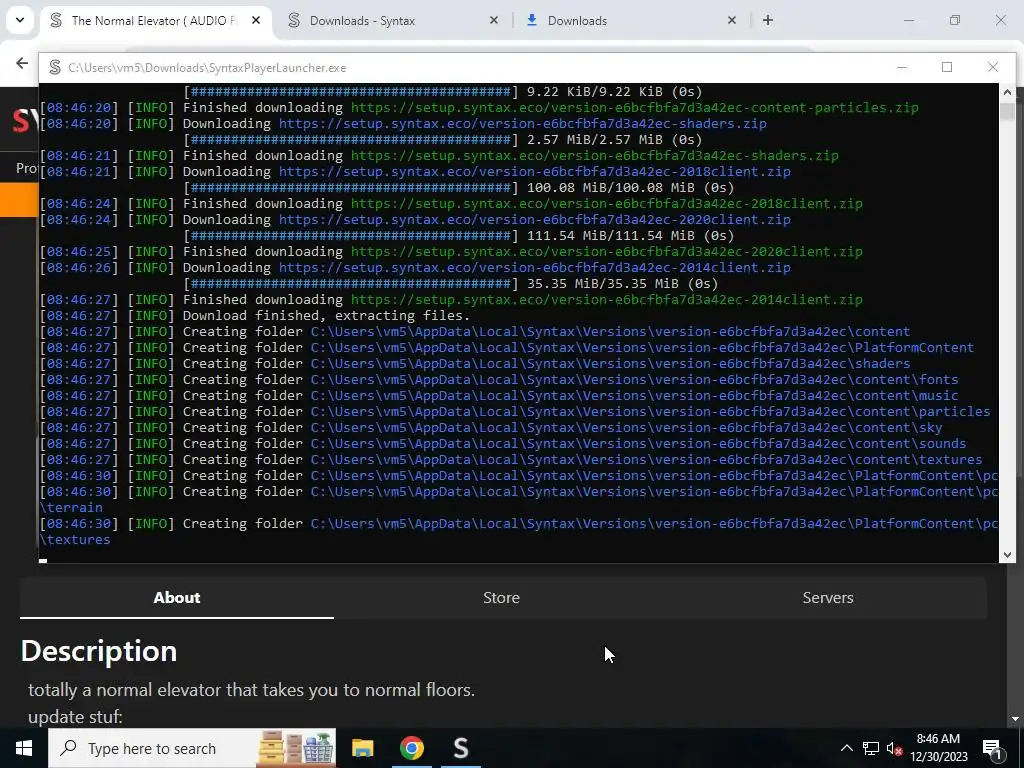Click the taskbar search box
1024x768 pixels.
coord(192,748)
